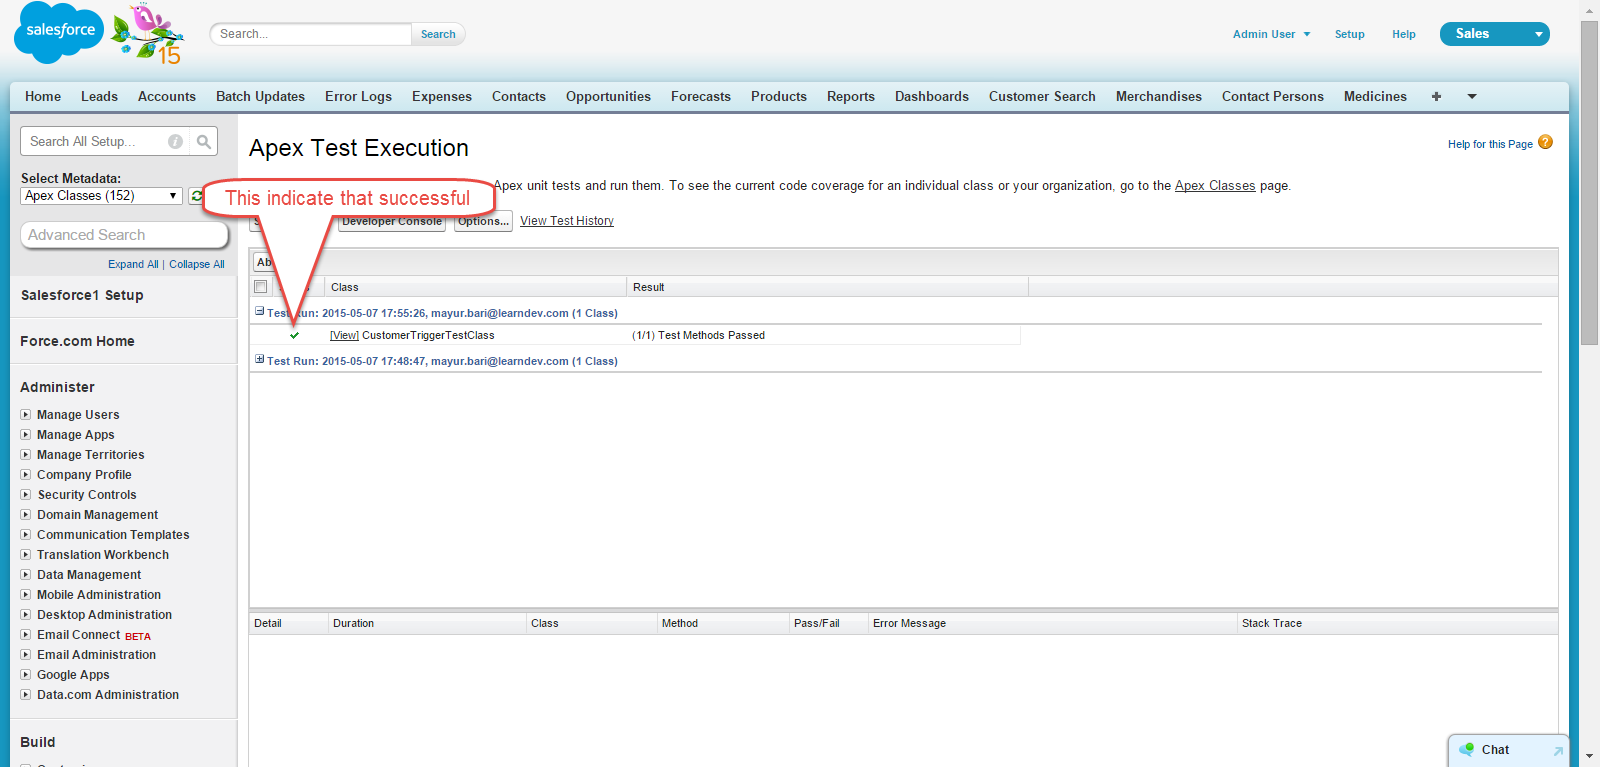Click the Help link in the header
Viewport: 1600px width, 767px height.
point(1404,34)
